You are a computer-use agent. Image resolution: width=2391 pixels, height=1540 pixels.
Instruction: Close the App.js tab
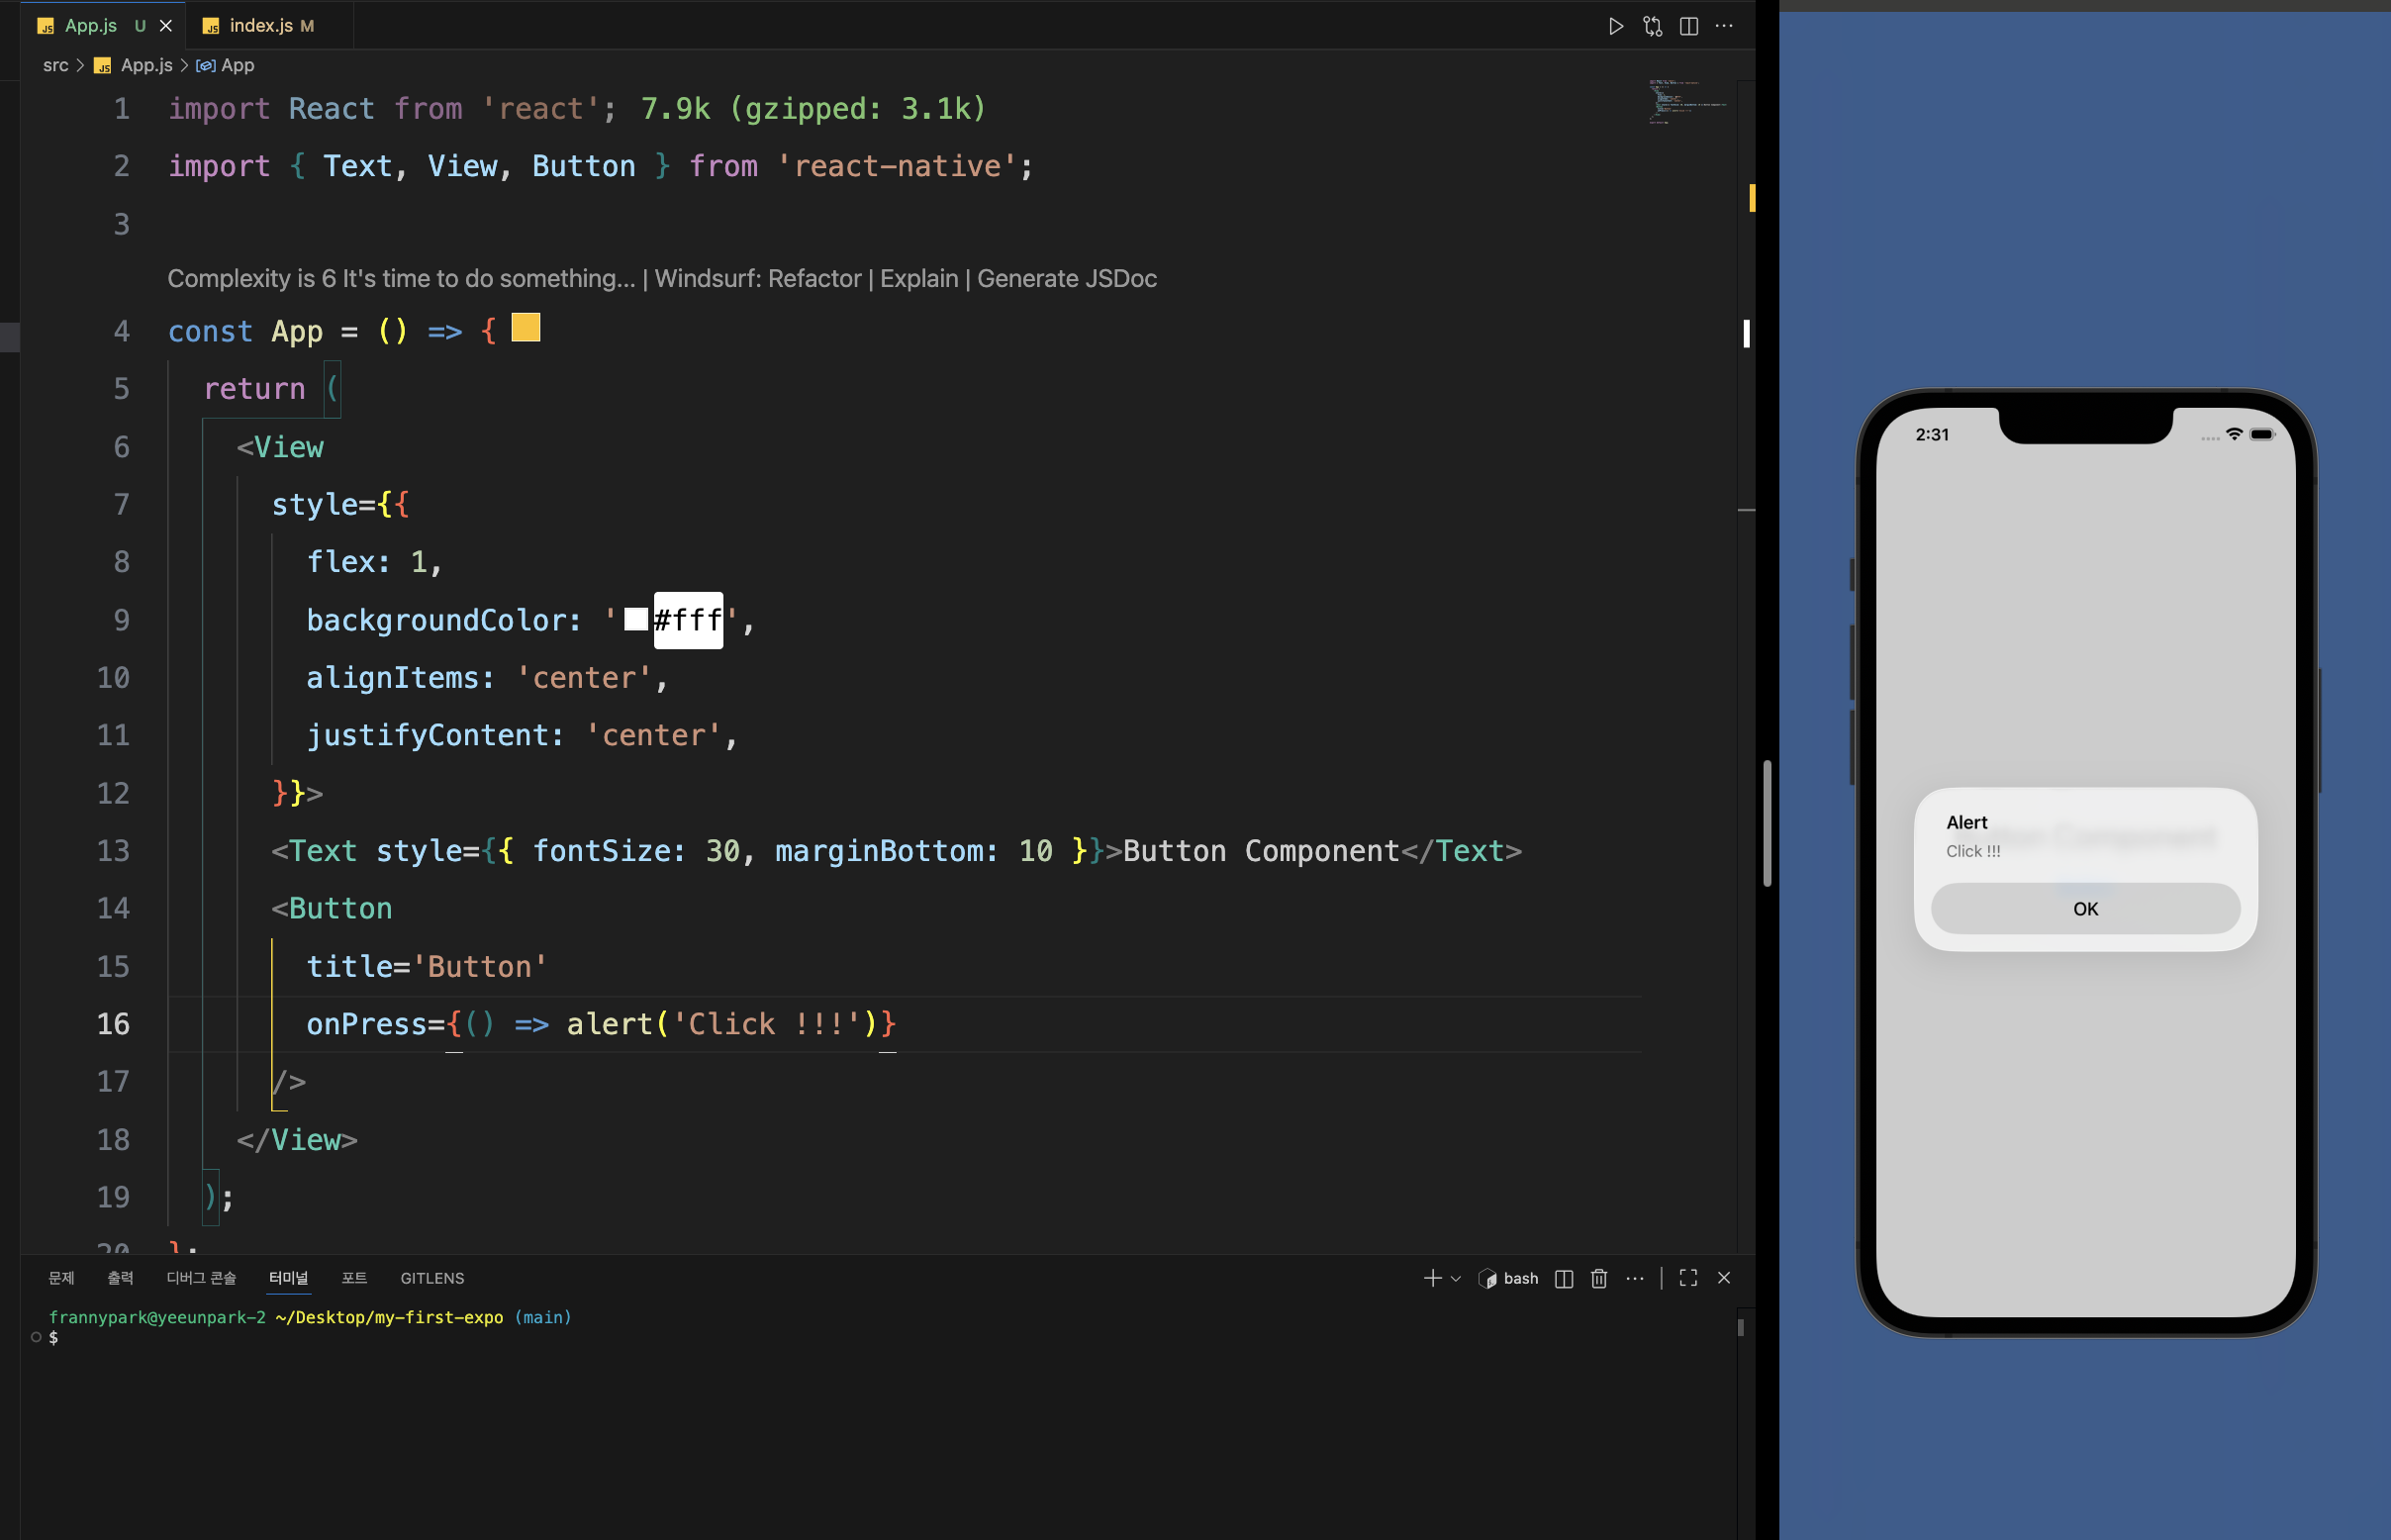click(166, 26)
